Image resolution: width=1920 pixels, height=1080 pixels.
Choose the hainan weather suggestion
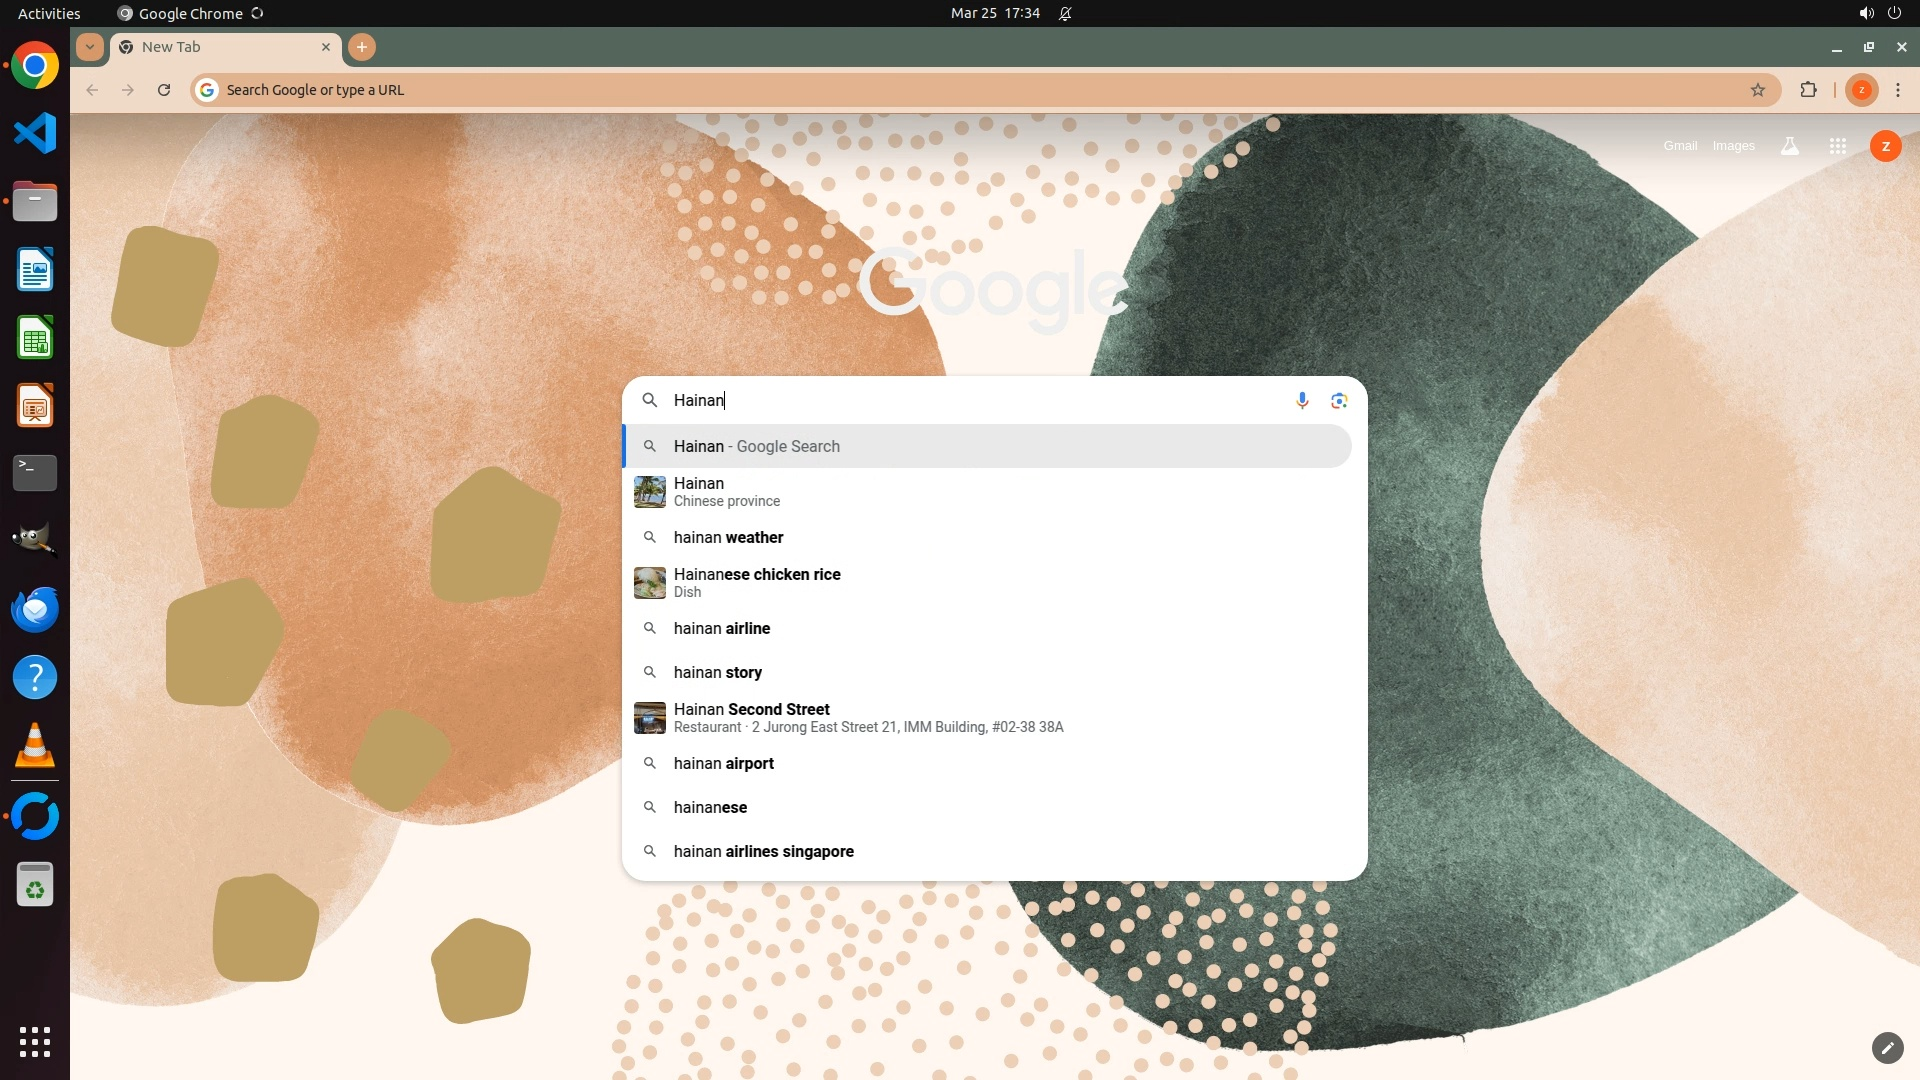[728, 537]
